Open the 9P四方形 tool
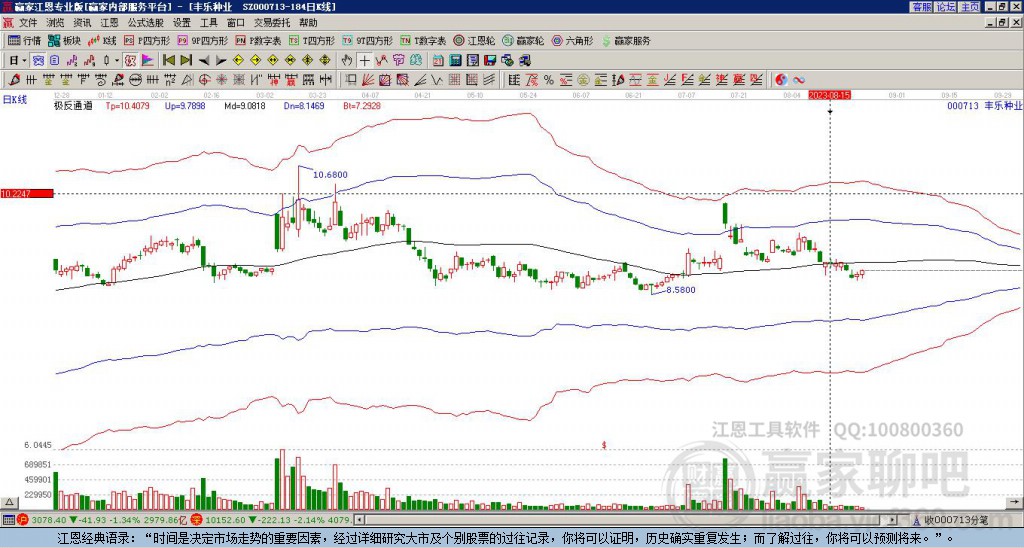The width and height of the screenshot is (1024, 548). point(203,40)
